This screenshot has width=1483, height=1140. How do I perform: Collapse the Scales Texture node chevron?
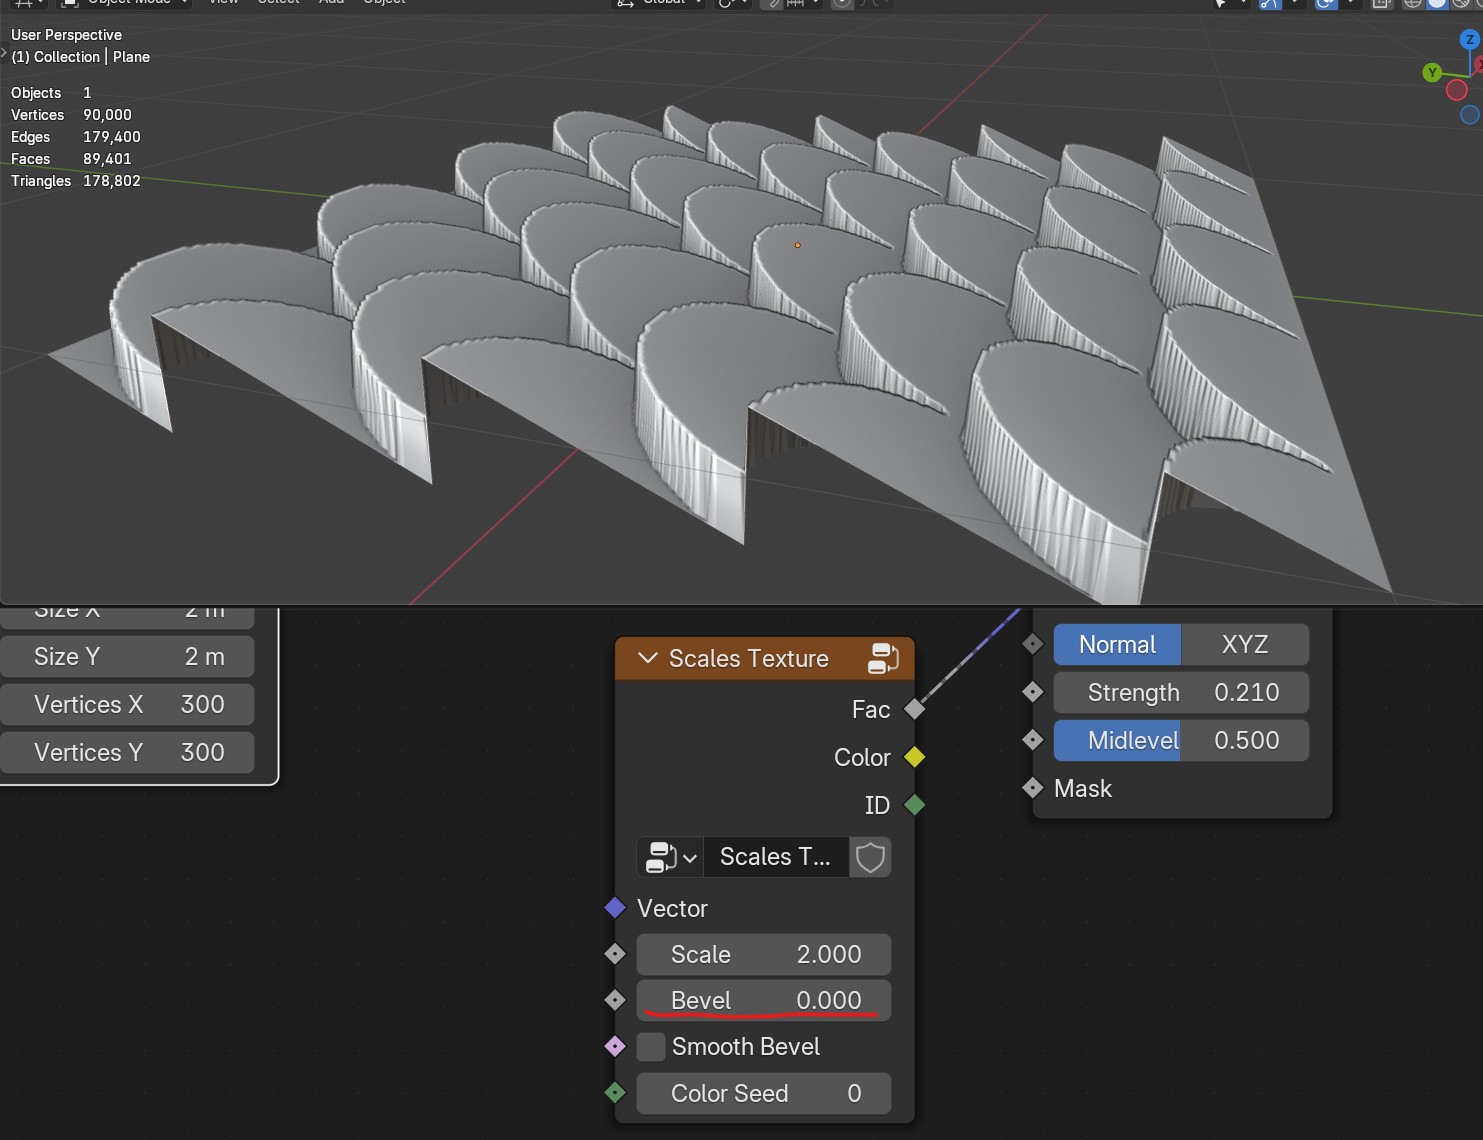point(647,658)
